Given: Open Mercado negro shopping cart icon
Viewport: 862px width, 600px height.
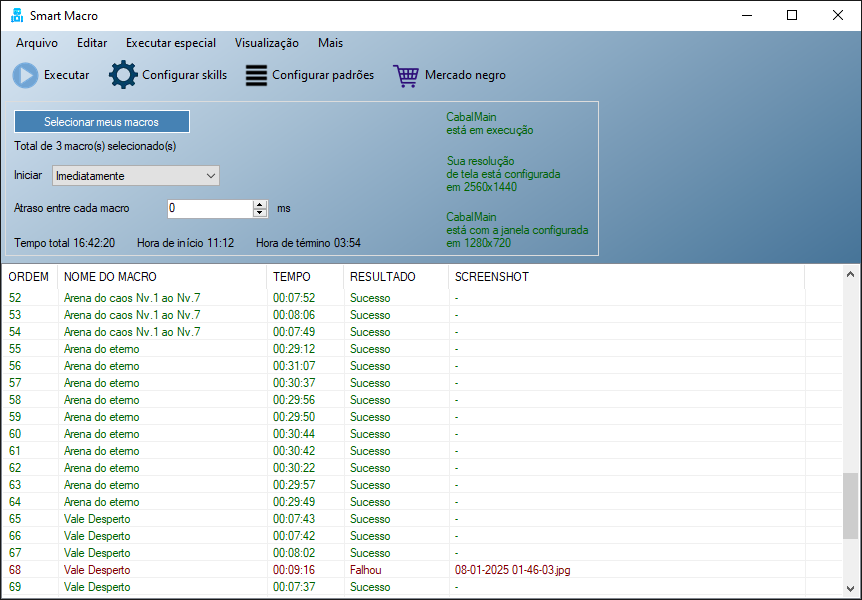Looking at the screenshot, I should coord(406,75).
